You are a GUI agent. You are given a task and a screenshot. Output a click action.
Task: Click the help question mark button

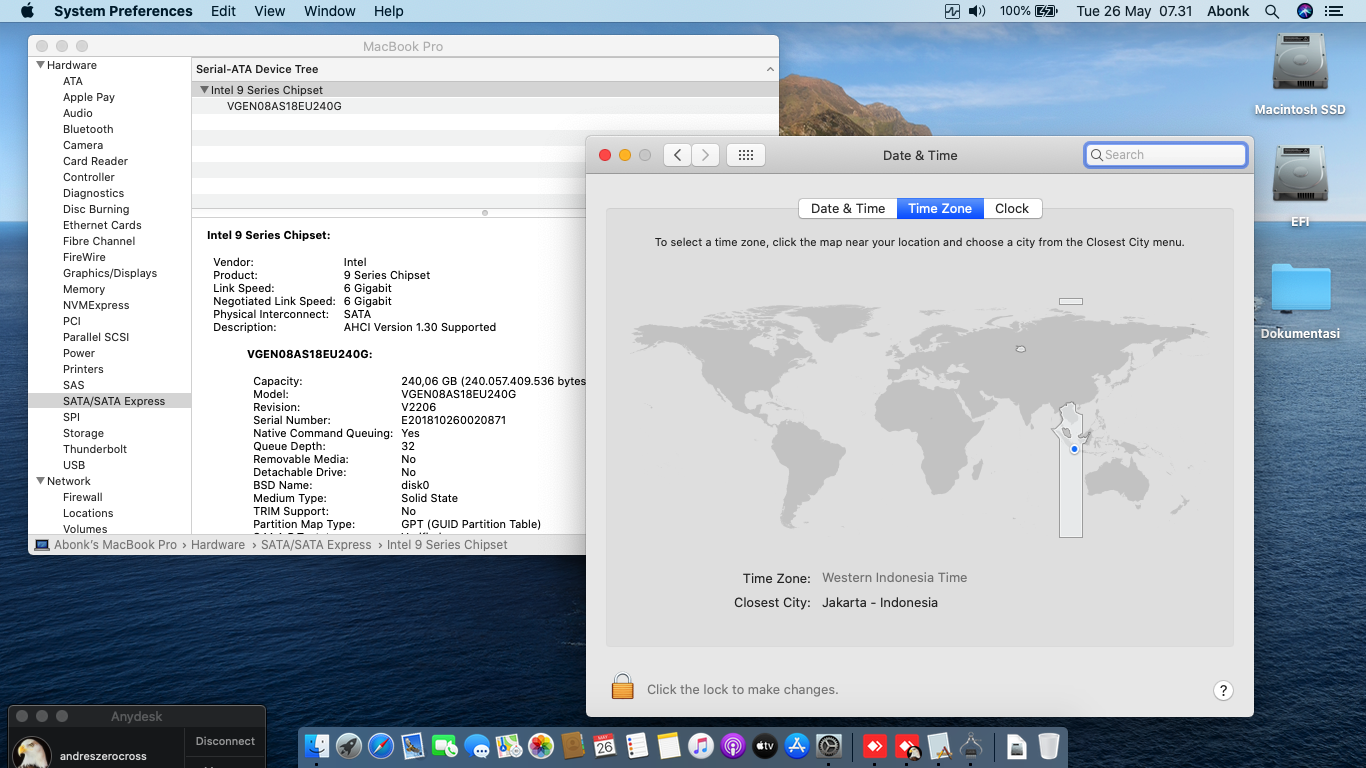1222,690
